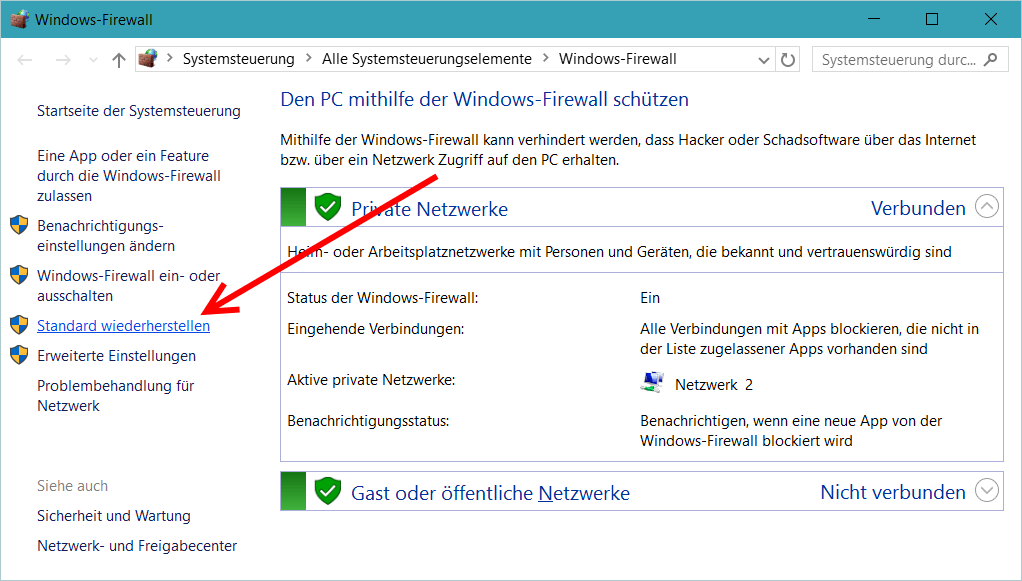Screen dimensions: 1022x581
Task: Open Netzwerk- und Freigabecenter link
Action: (x=137, y=546)
